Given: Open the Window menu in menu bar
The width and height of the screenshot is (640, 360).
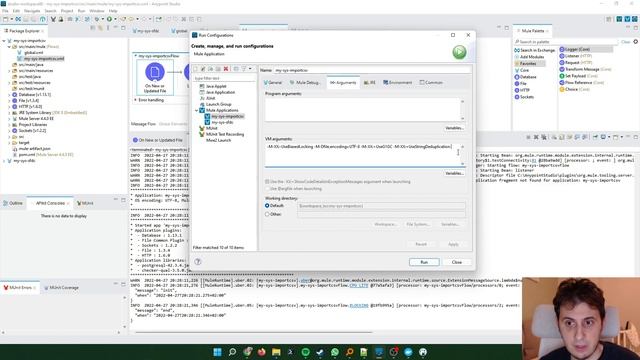Looking at the screenshot, I should pos(97,11).
